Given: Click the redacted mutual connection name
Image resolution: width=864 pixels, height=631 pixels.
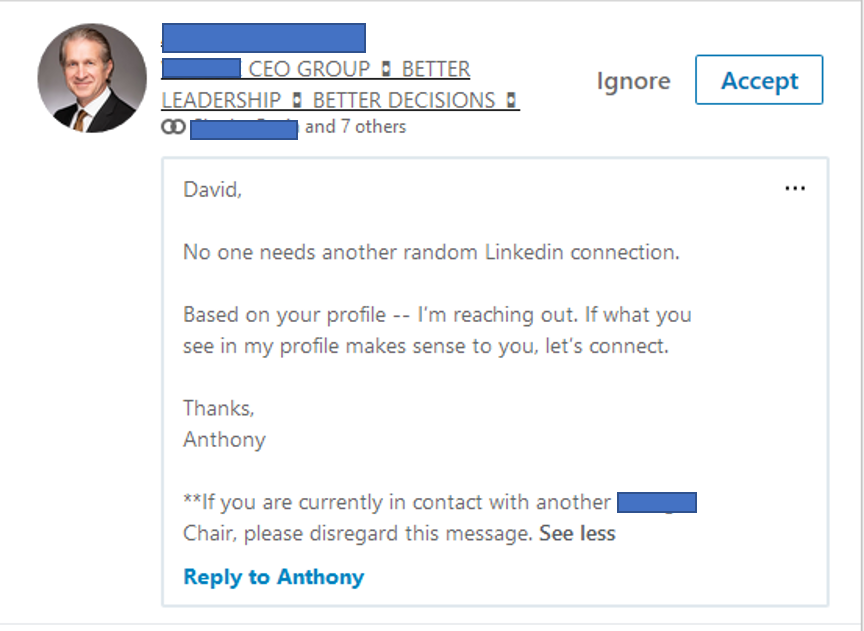Looking at the screenshot, I should (x=244, y=128).
